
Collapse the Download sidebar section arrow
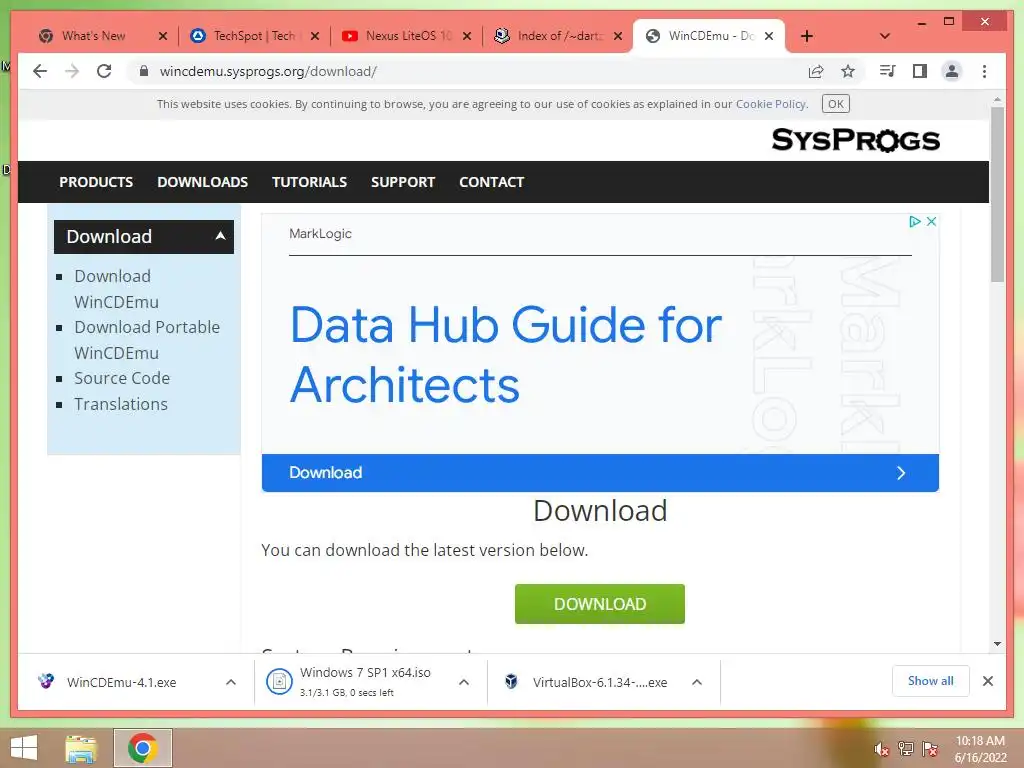point(221,236)
